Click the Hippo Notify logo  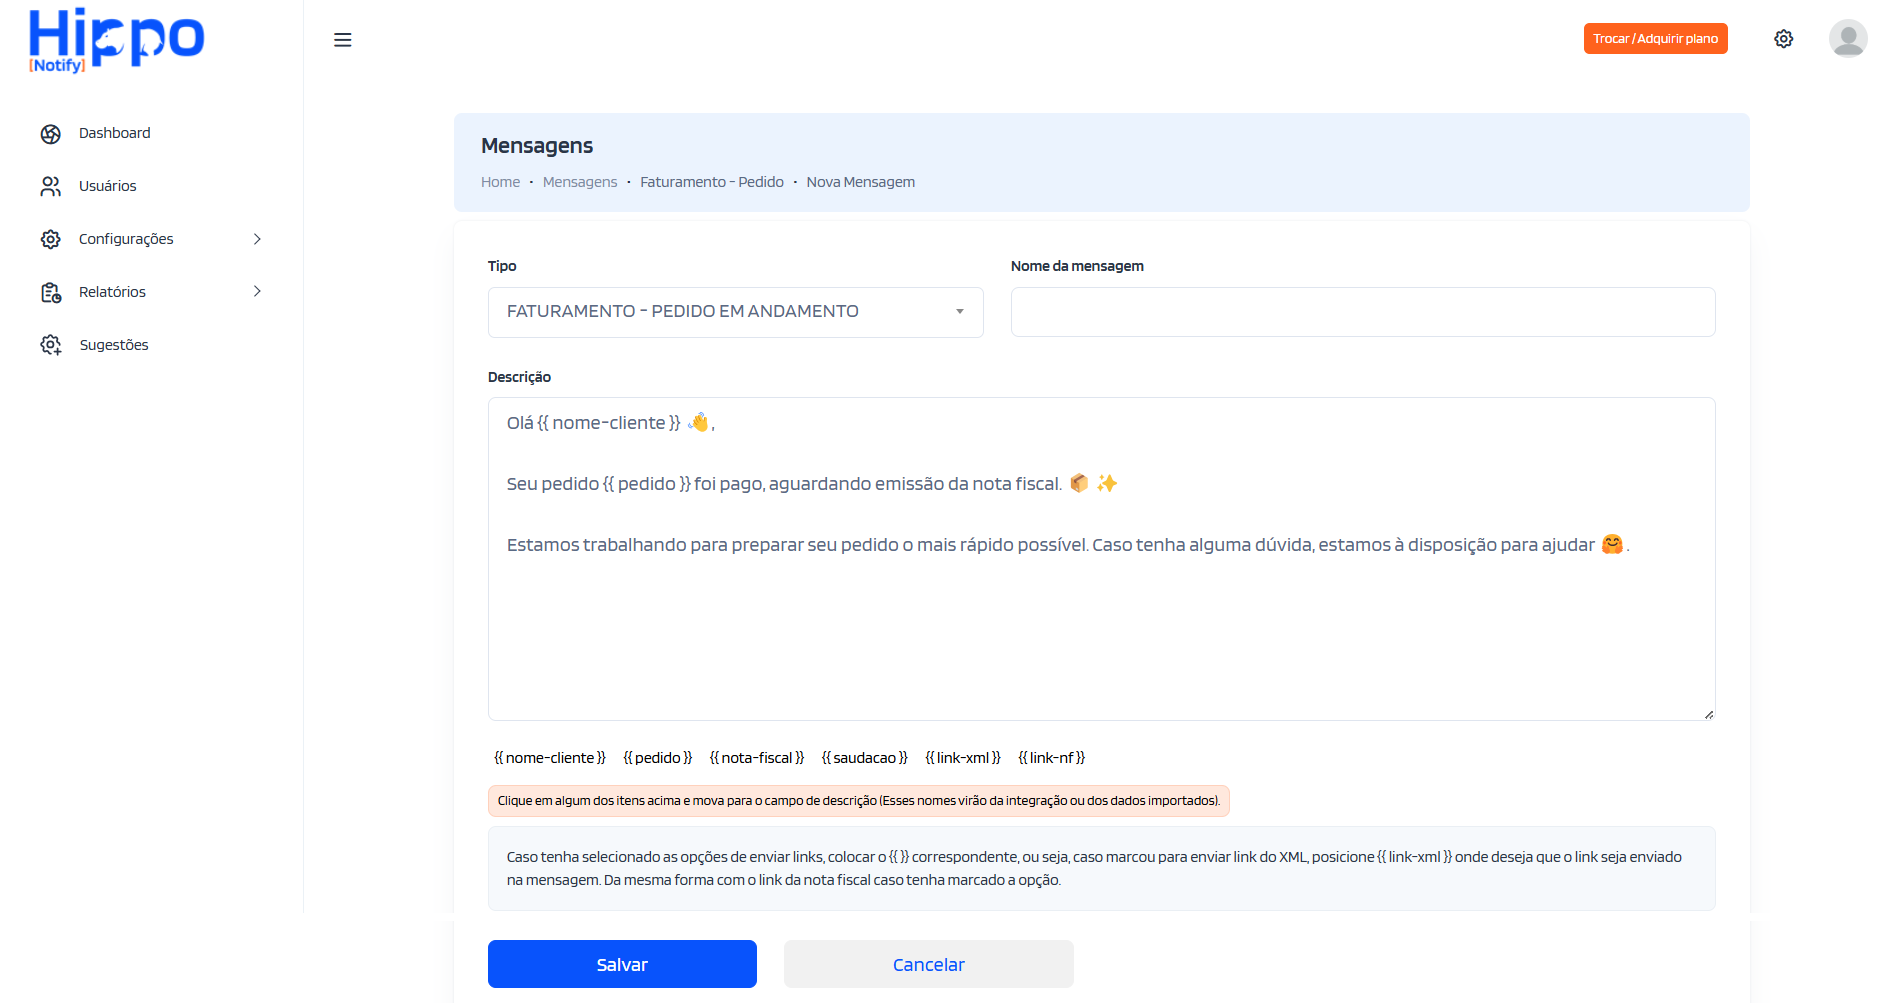(x=115, y=40)
